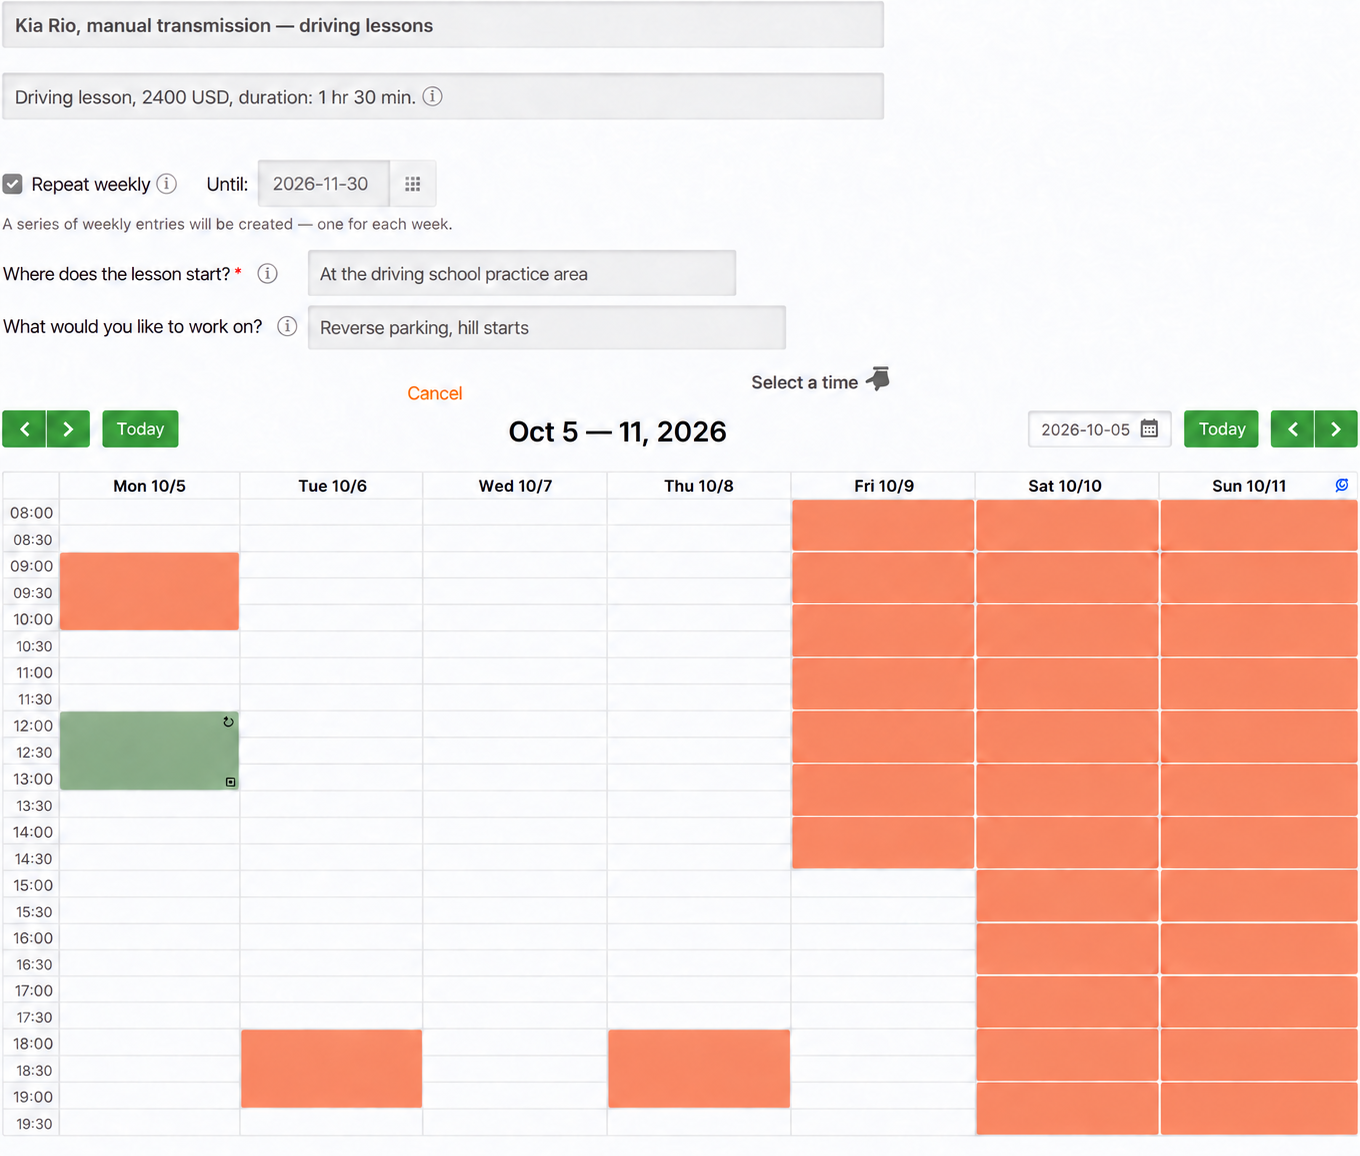
Task: Open the calendar icon in the 2026-10-05 field
Action: coord(1149,429)
